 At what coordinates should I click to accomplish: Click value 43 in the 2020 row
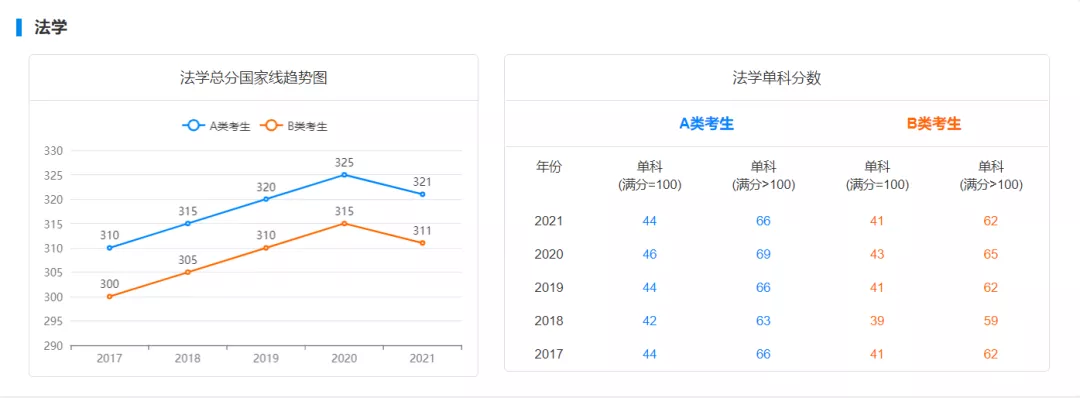[877, 254]
